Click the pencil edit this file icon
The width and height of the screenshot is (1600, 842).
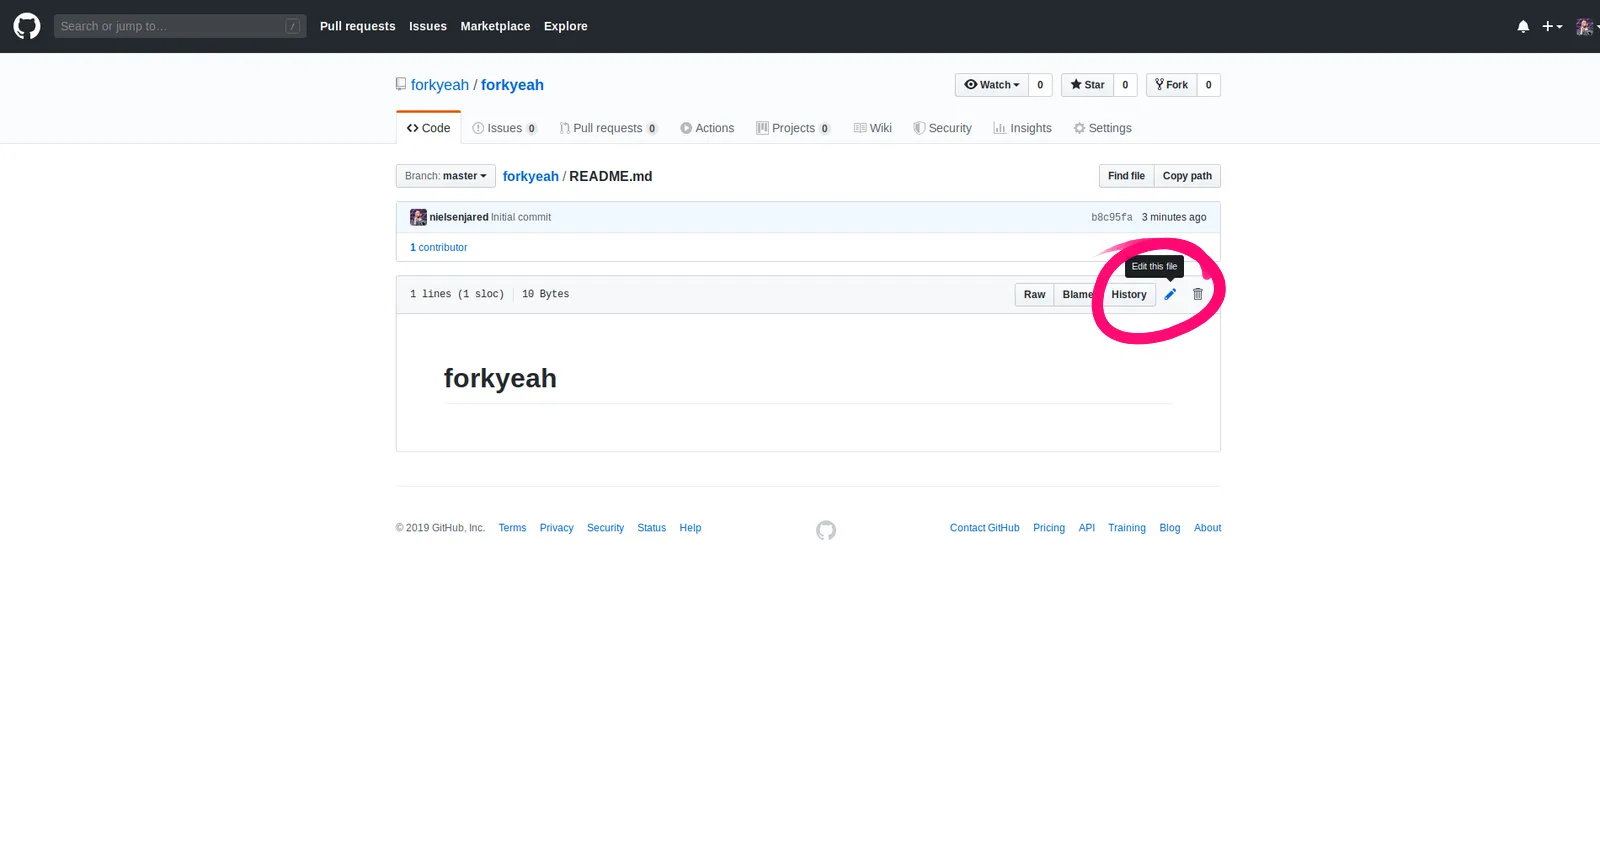click(x=1170, y=294)
